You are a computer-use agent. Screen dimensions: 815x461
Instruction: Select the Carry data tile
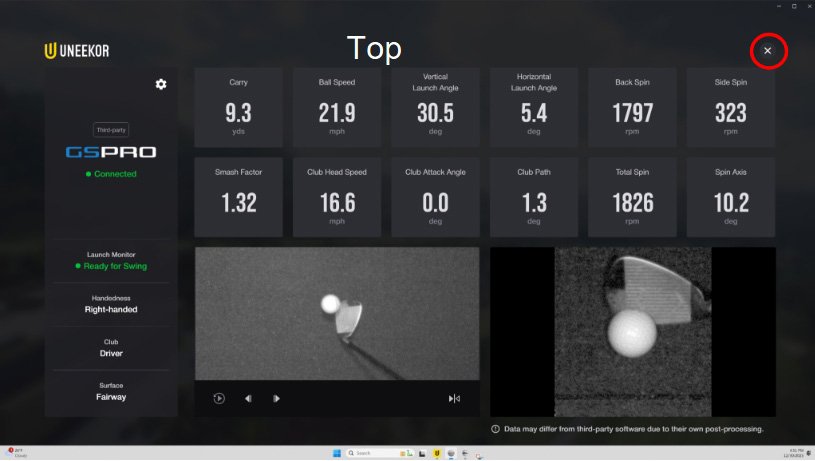pyautogui.click(x=238, y=108)
